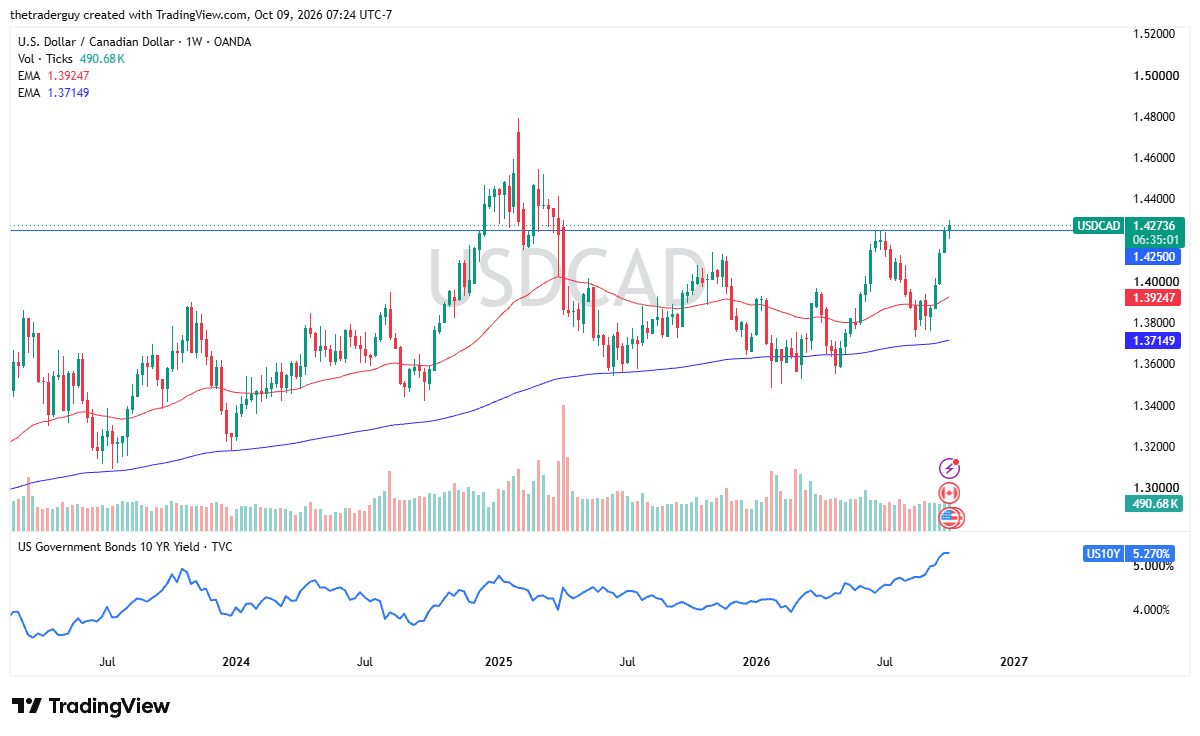The height and width of the screenshot is (736, 1200).
Task: Click the 5.000% yield axis label
Action: (x=1153, y=566)
